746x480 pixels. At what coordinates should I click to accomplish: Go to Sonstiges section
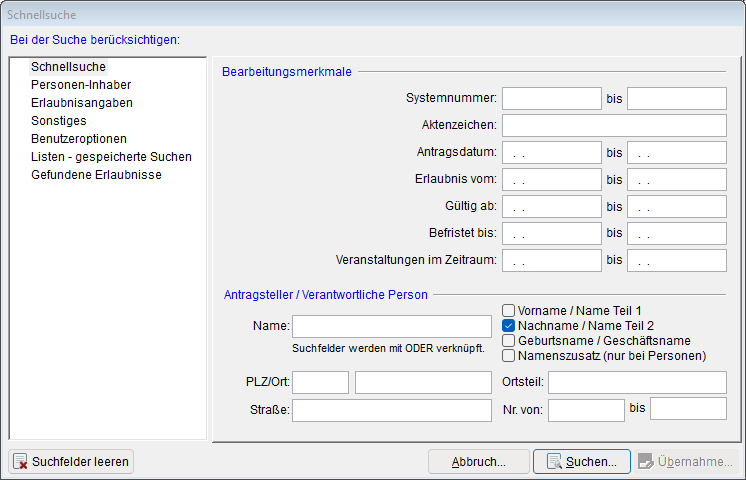pos(58,121)
